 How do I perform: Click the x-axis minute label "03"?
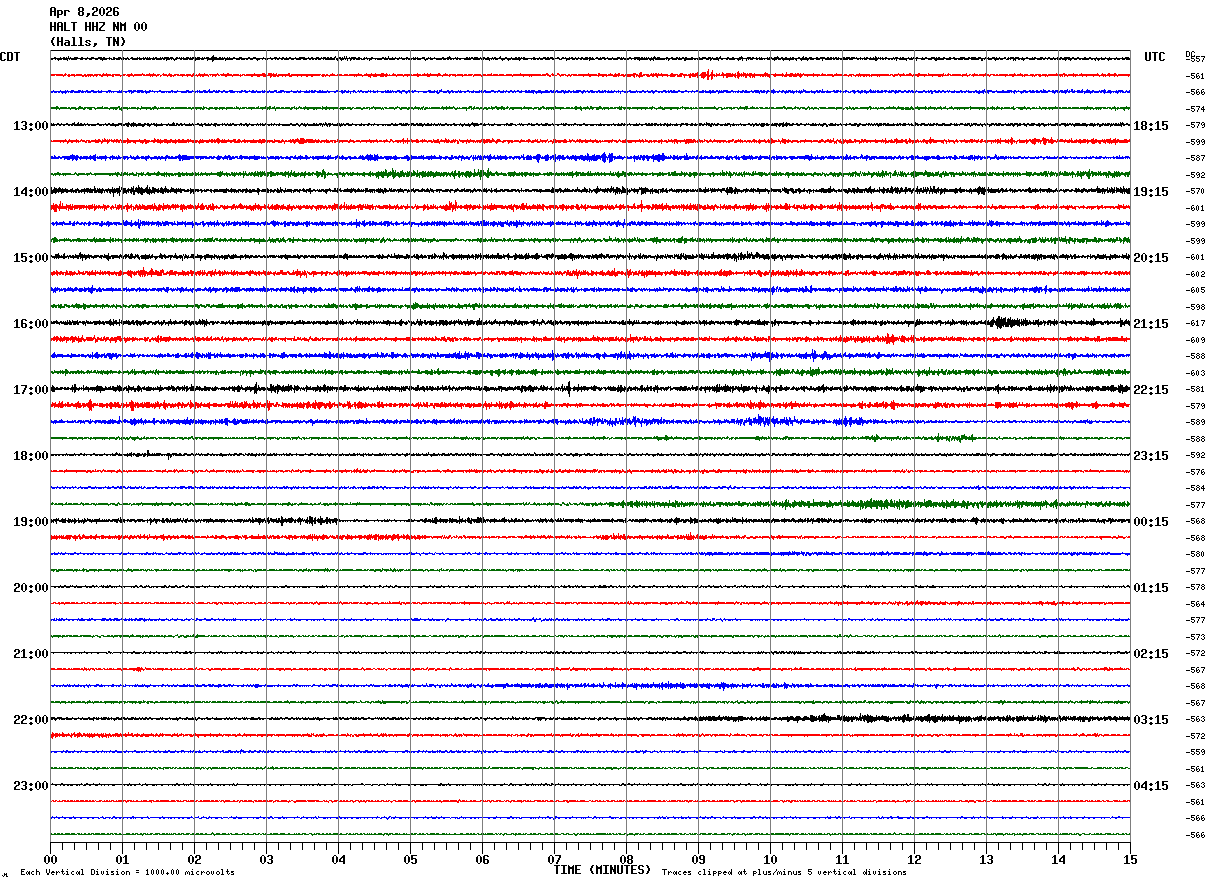266,859
